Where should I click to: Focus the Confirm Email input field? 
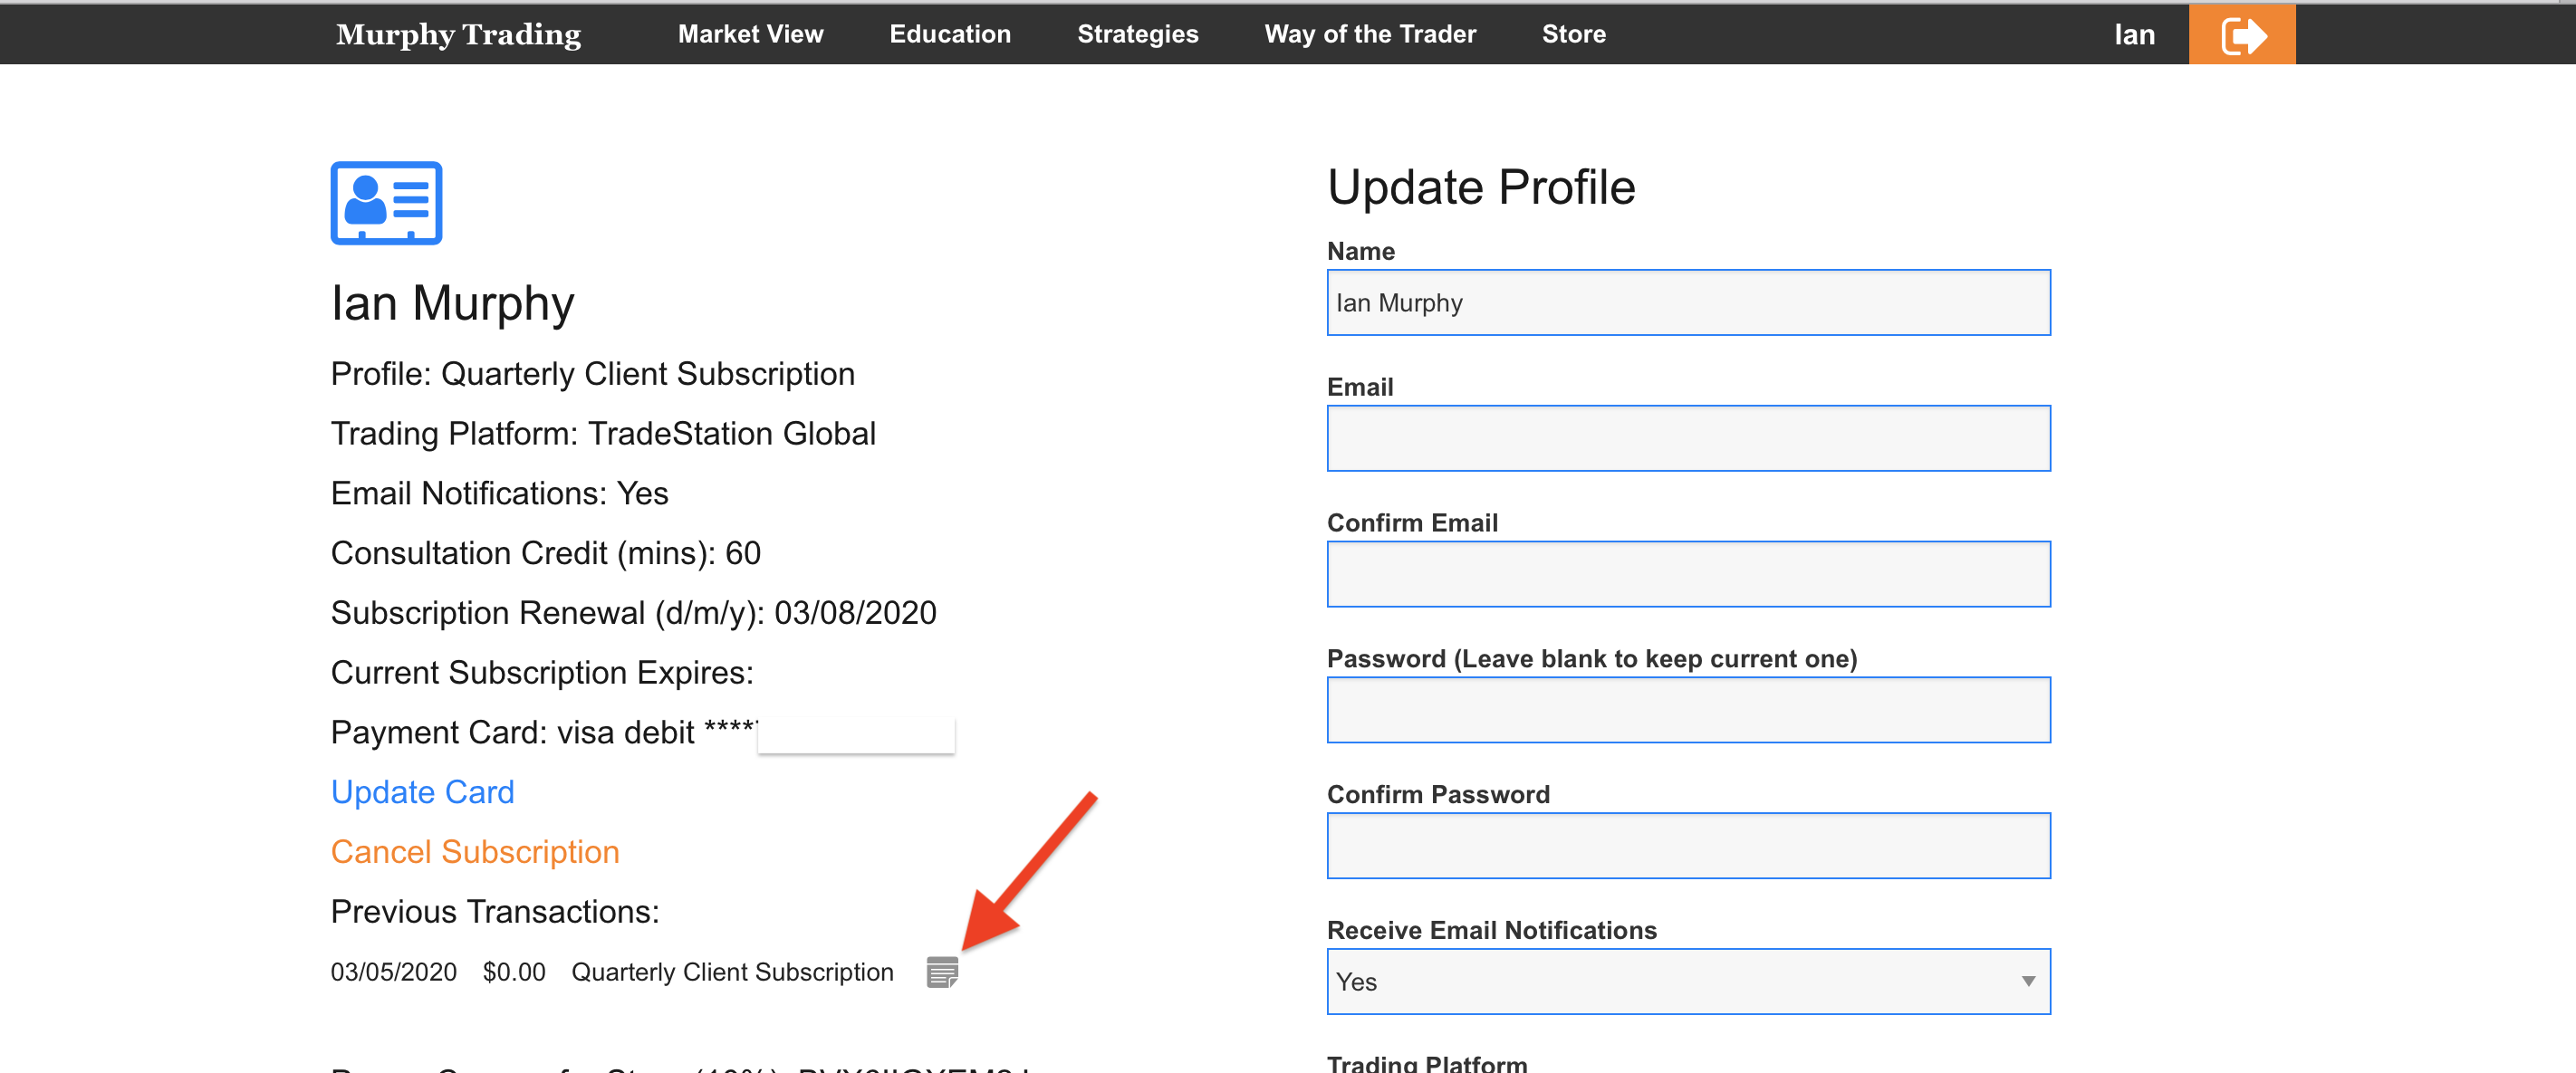[1688, 574]
